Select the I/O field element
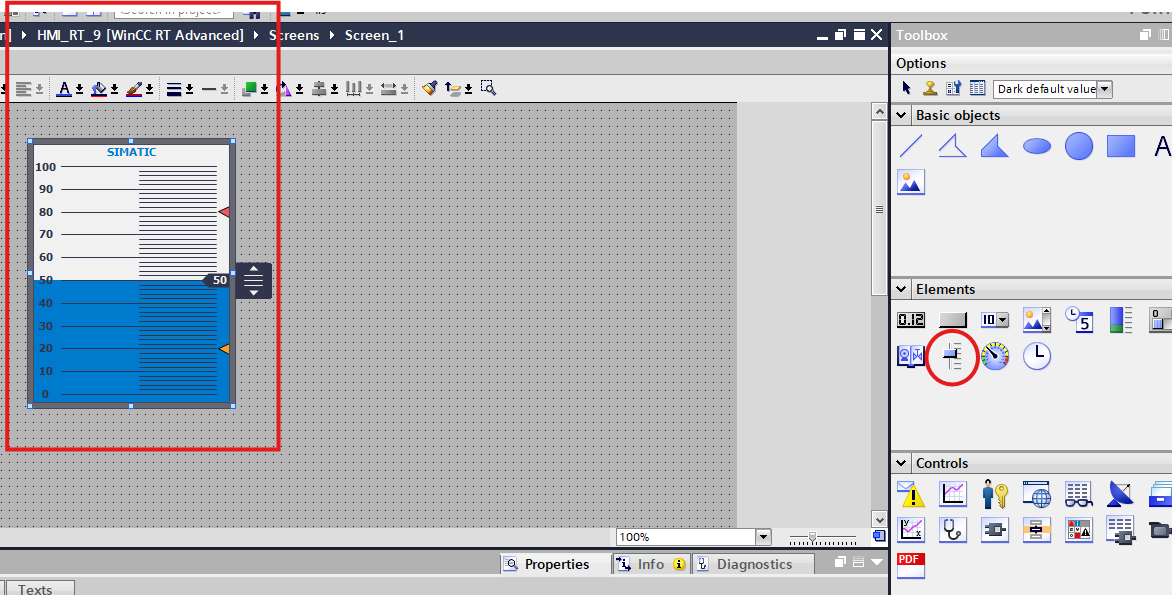This screenshot has height=595, width=1172. [x=910, y=320]
